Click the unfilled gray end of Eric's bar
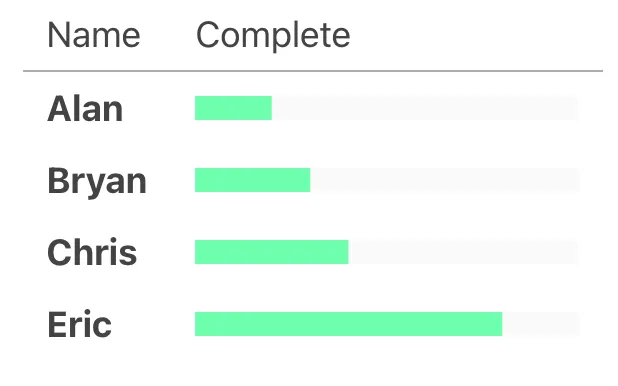The image size is (618, 386). [541, 324]
